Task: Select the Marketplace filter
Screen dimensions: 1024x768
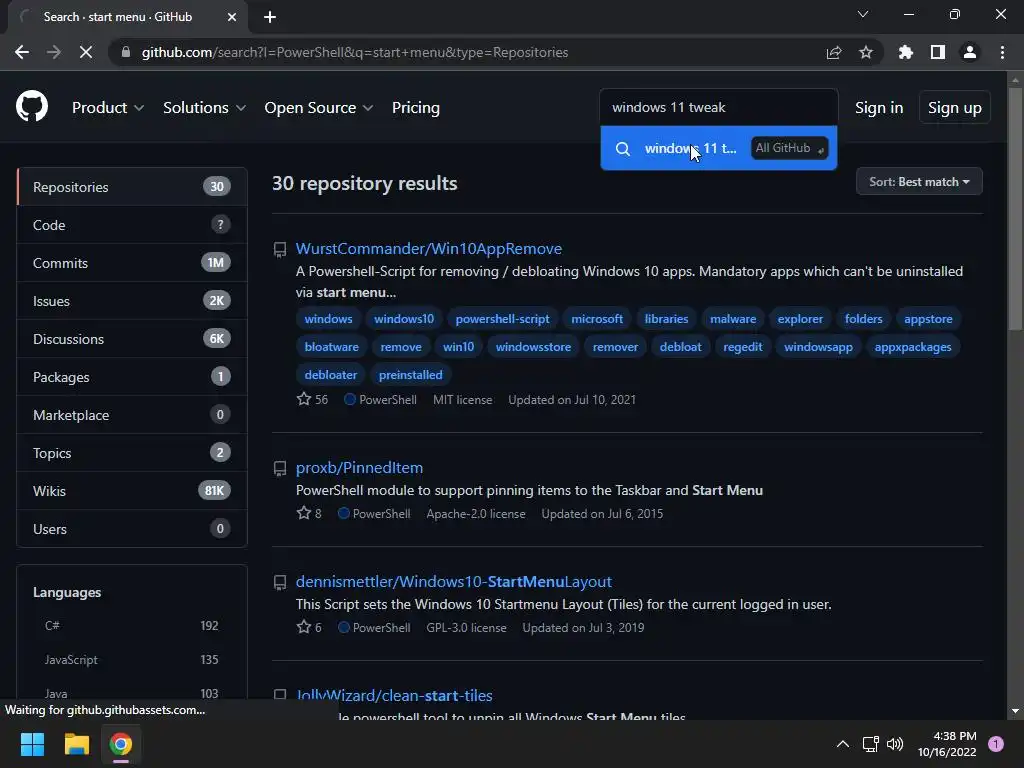Action: (x=132, y=415)
